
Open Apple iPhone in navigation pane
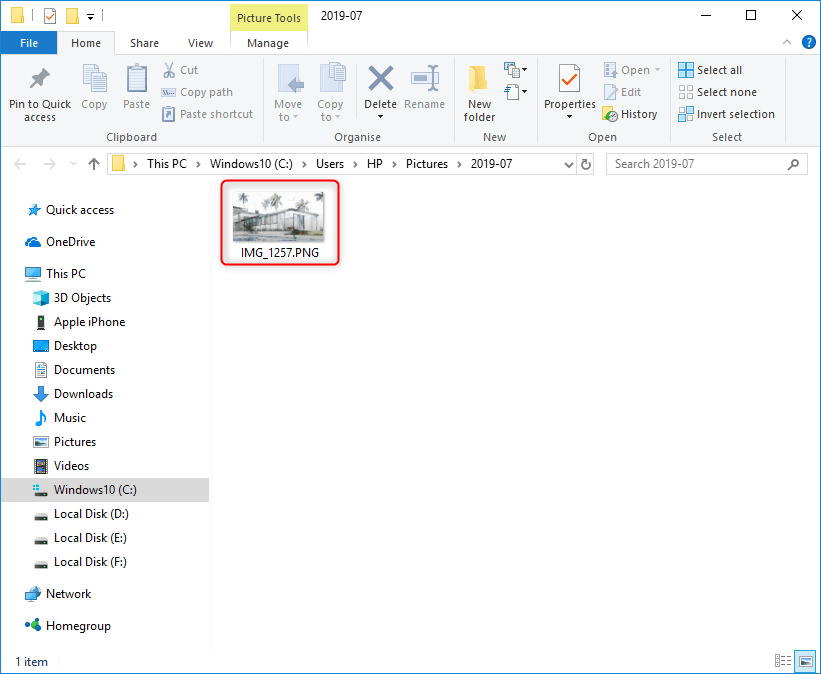click(89, 322)
